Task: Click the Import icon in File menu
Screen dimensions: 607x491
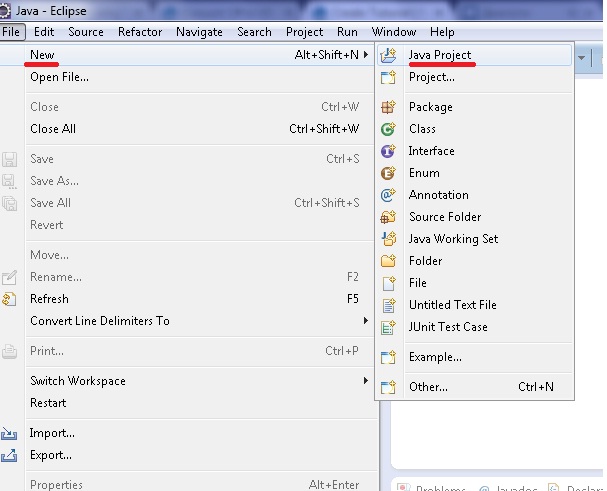Action: (x=9, y=433)
